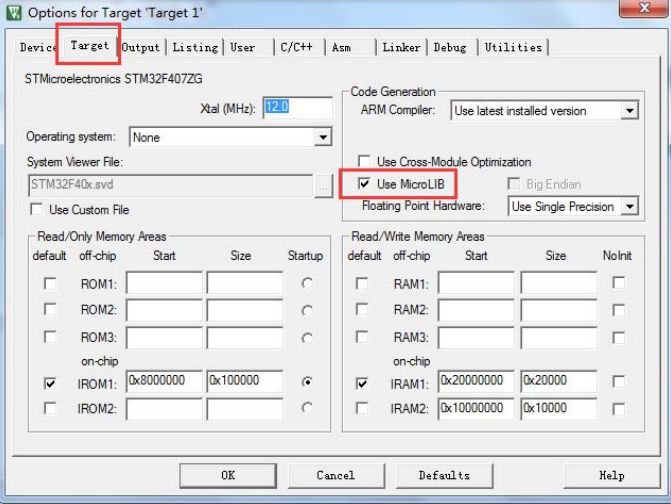Screen dimensions: 671x504
Task: Check the Use Custom File option
Action: 37,210
